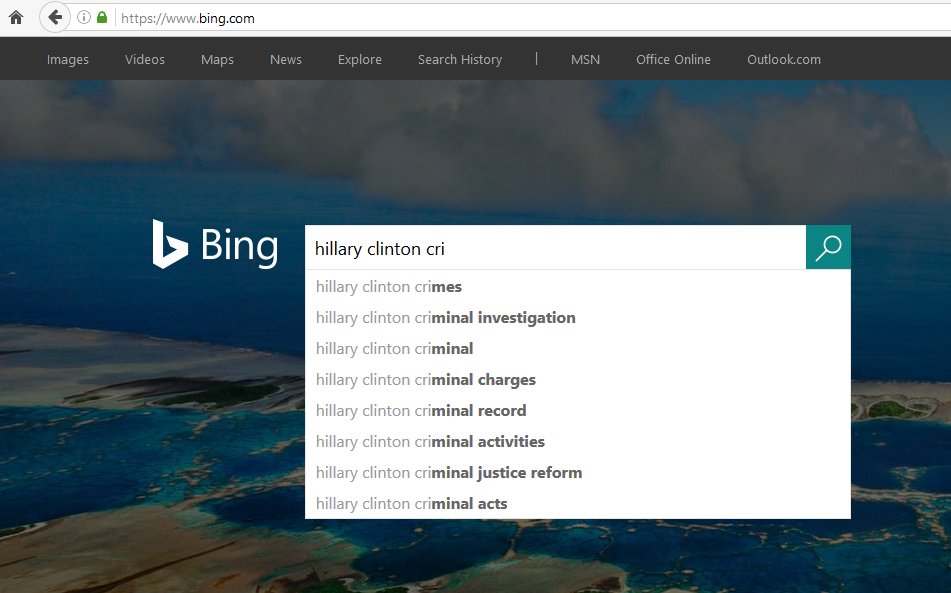Click the Bing search magnifier button
Screen dimensions: 951x593
click(828, 247)
